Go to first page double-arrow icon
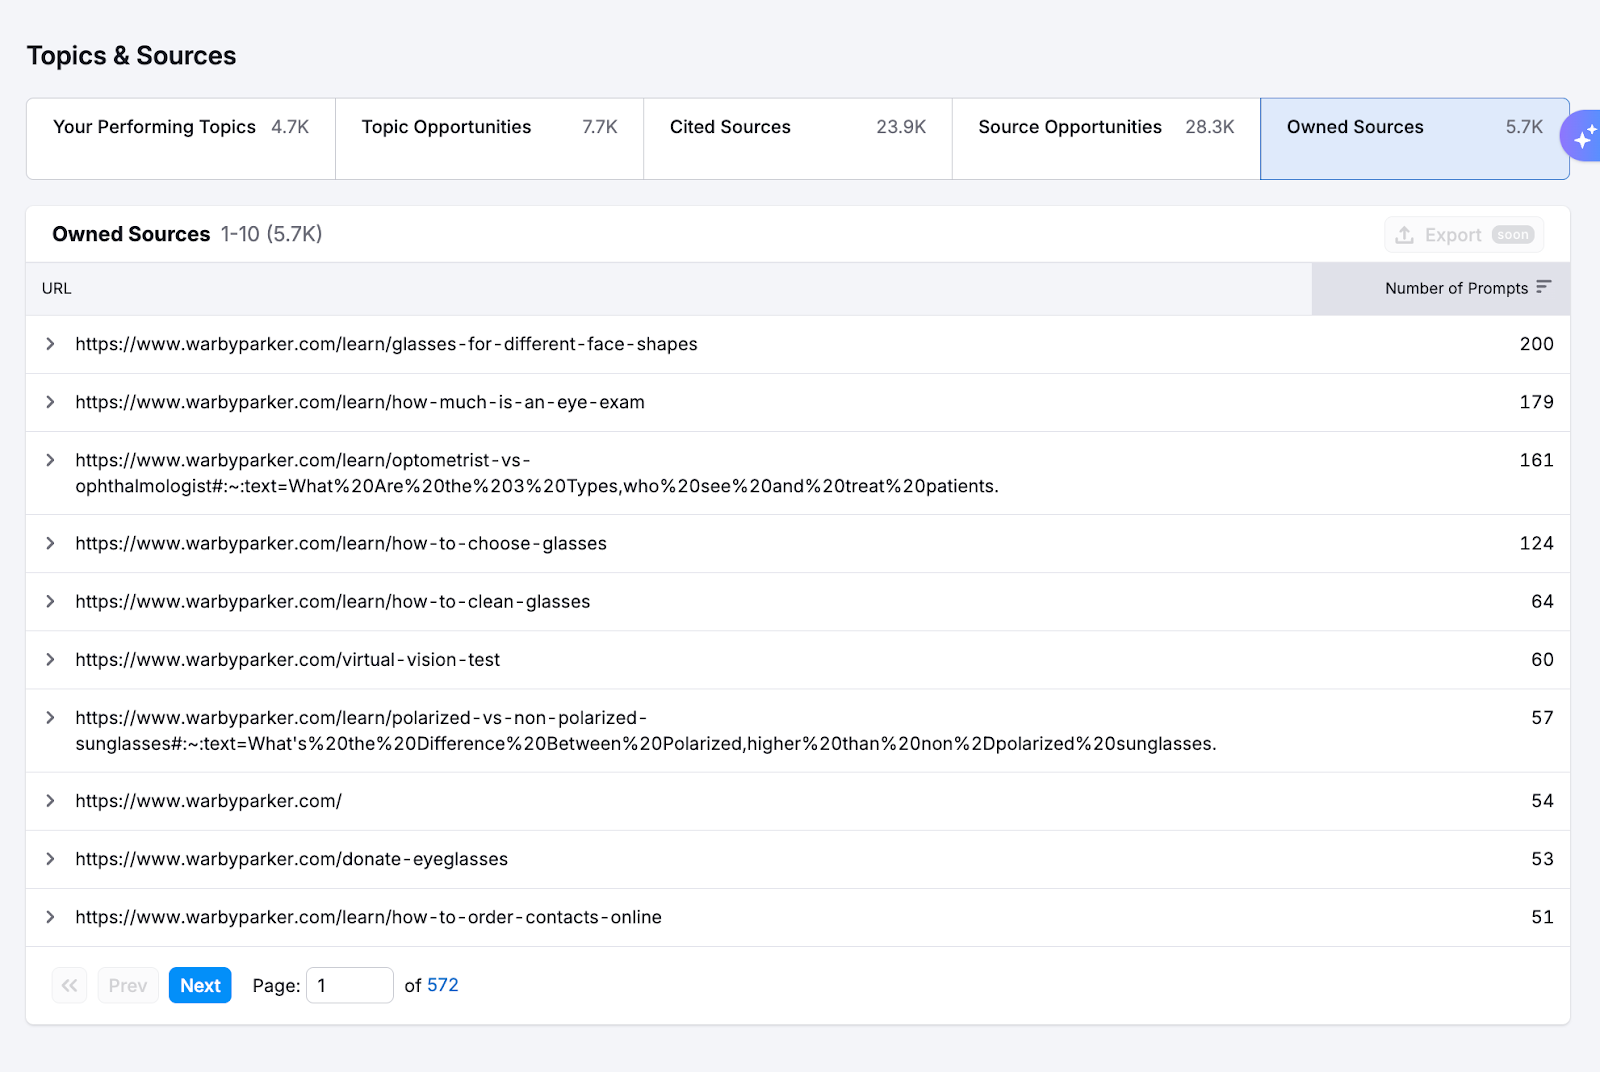1600x1072 pixels. click(x=69, y=985)
